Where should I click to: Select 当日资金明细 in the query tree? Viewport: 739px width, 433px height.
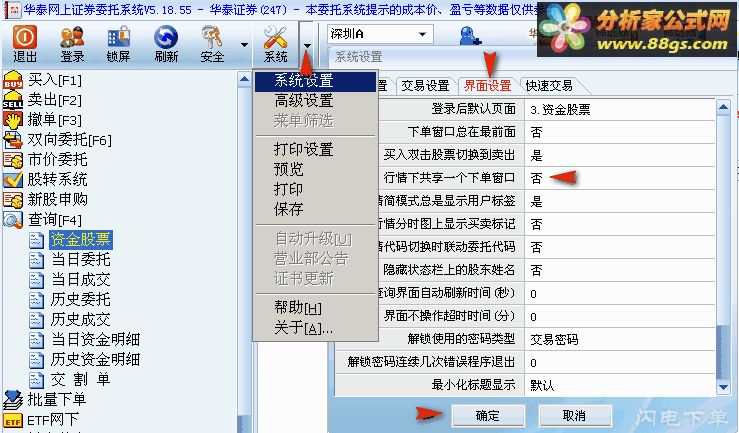[95, 339]
